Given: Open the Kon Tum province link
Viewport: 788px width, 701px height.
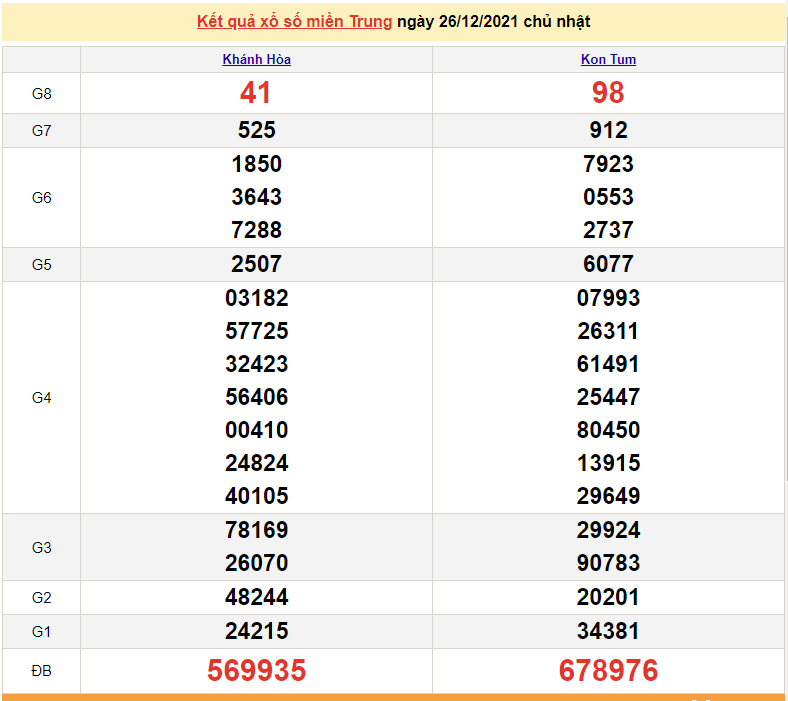Looking at the screenshot, I should click(x=608, y=59).
